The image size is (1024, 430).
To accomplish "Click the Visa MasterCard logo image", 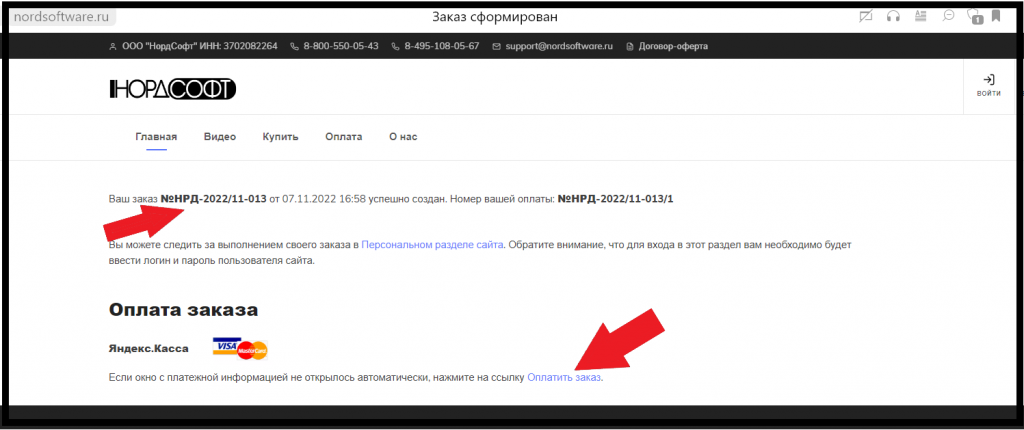I will [x=240, y=349].
